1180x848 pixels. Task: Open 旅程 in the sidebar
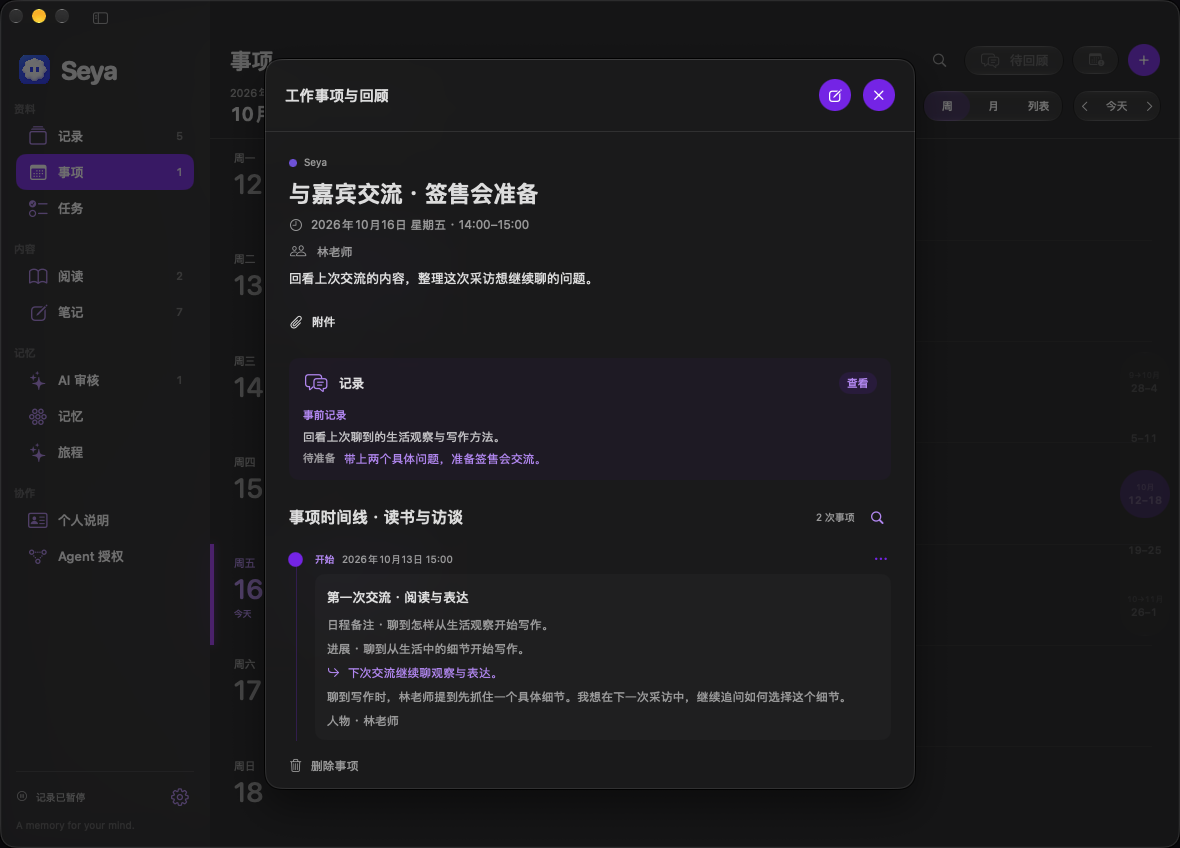click(x=105, y=452)
